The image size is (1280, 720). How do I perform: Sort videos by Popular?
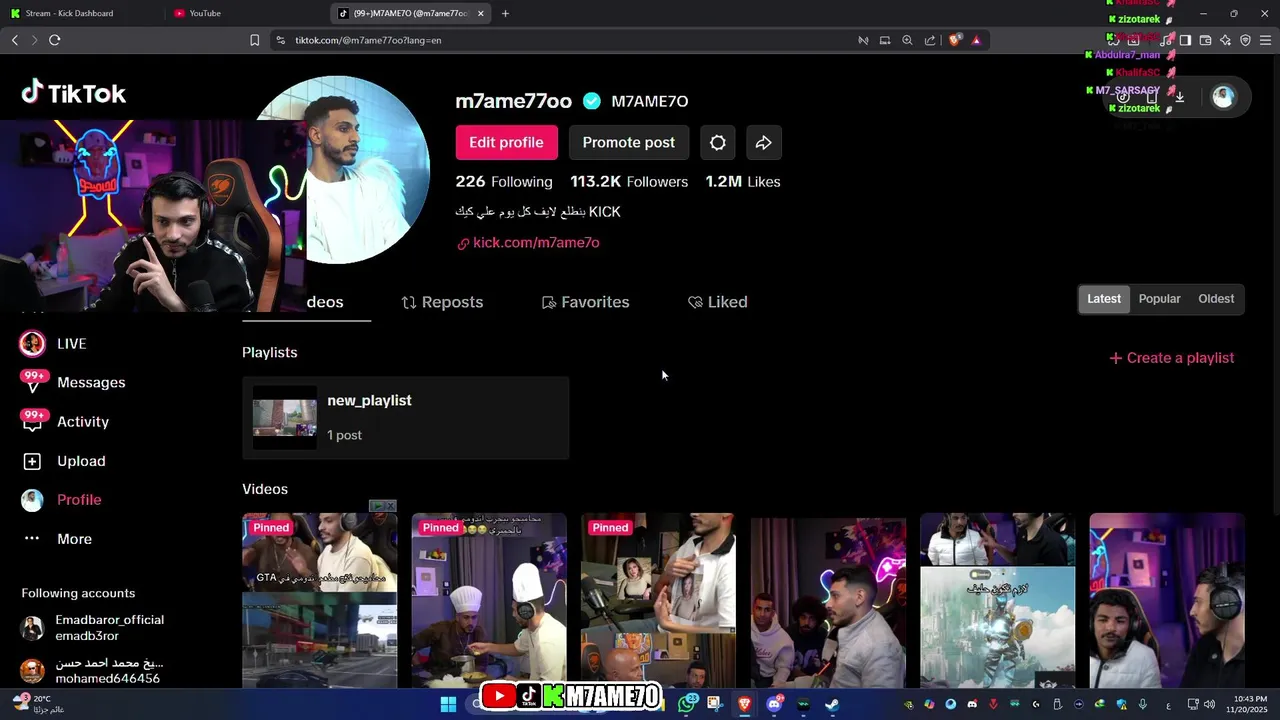1159,299
